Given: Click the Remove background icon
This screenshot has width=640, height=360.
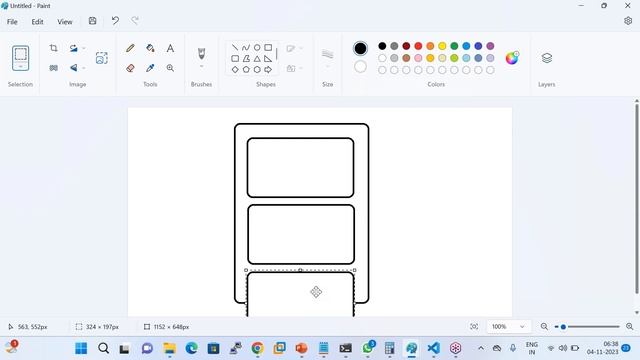Looking at the screenshot, I should [102, 58].
